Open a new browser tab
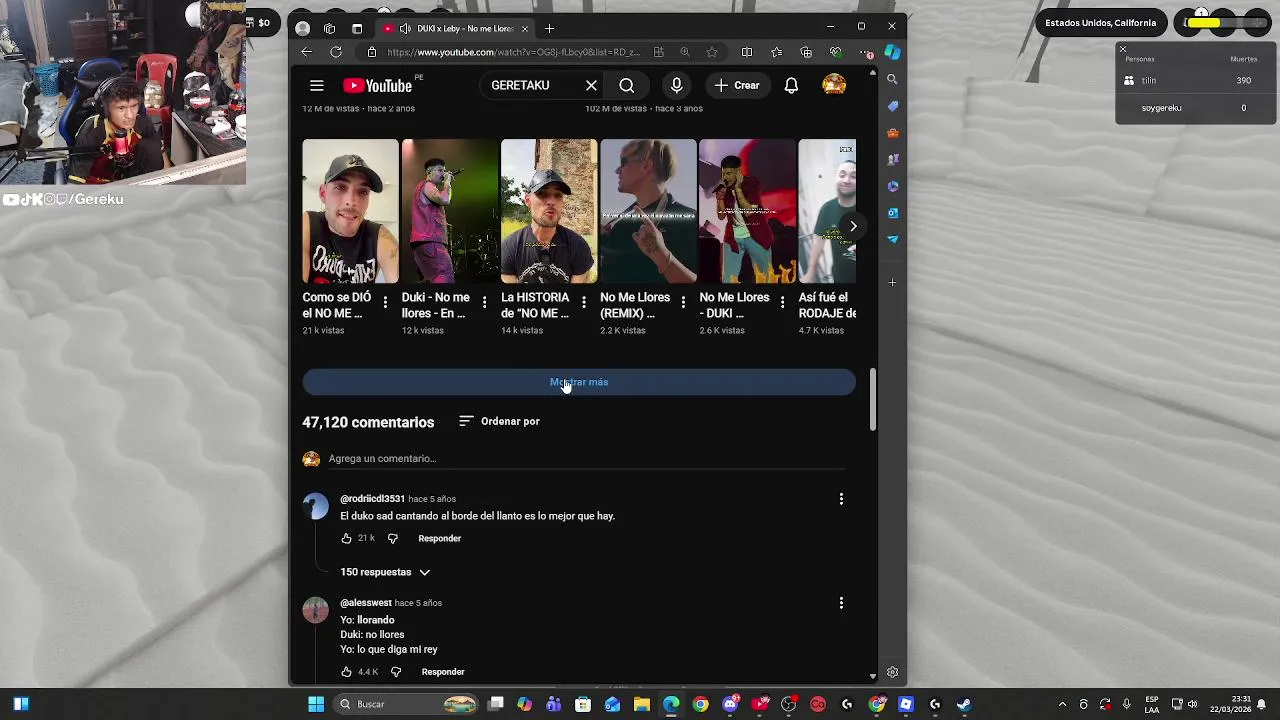Viewport: 1280px width, 720px height. point(549,28)
